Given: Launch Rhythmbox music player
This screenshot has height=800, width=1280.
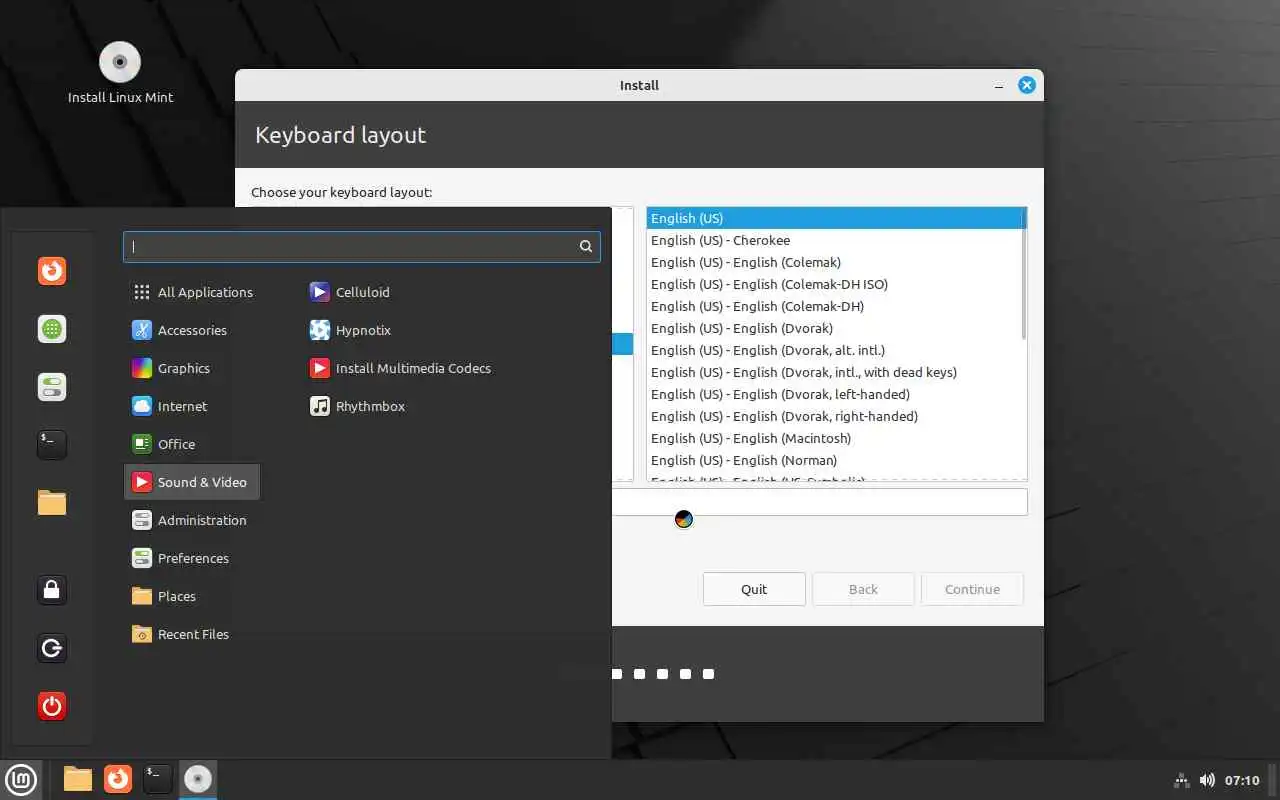Looking at the screenshot, I should tap(357, 406).
